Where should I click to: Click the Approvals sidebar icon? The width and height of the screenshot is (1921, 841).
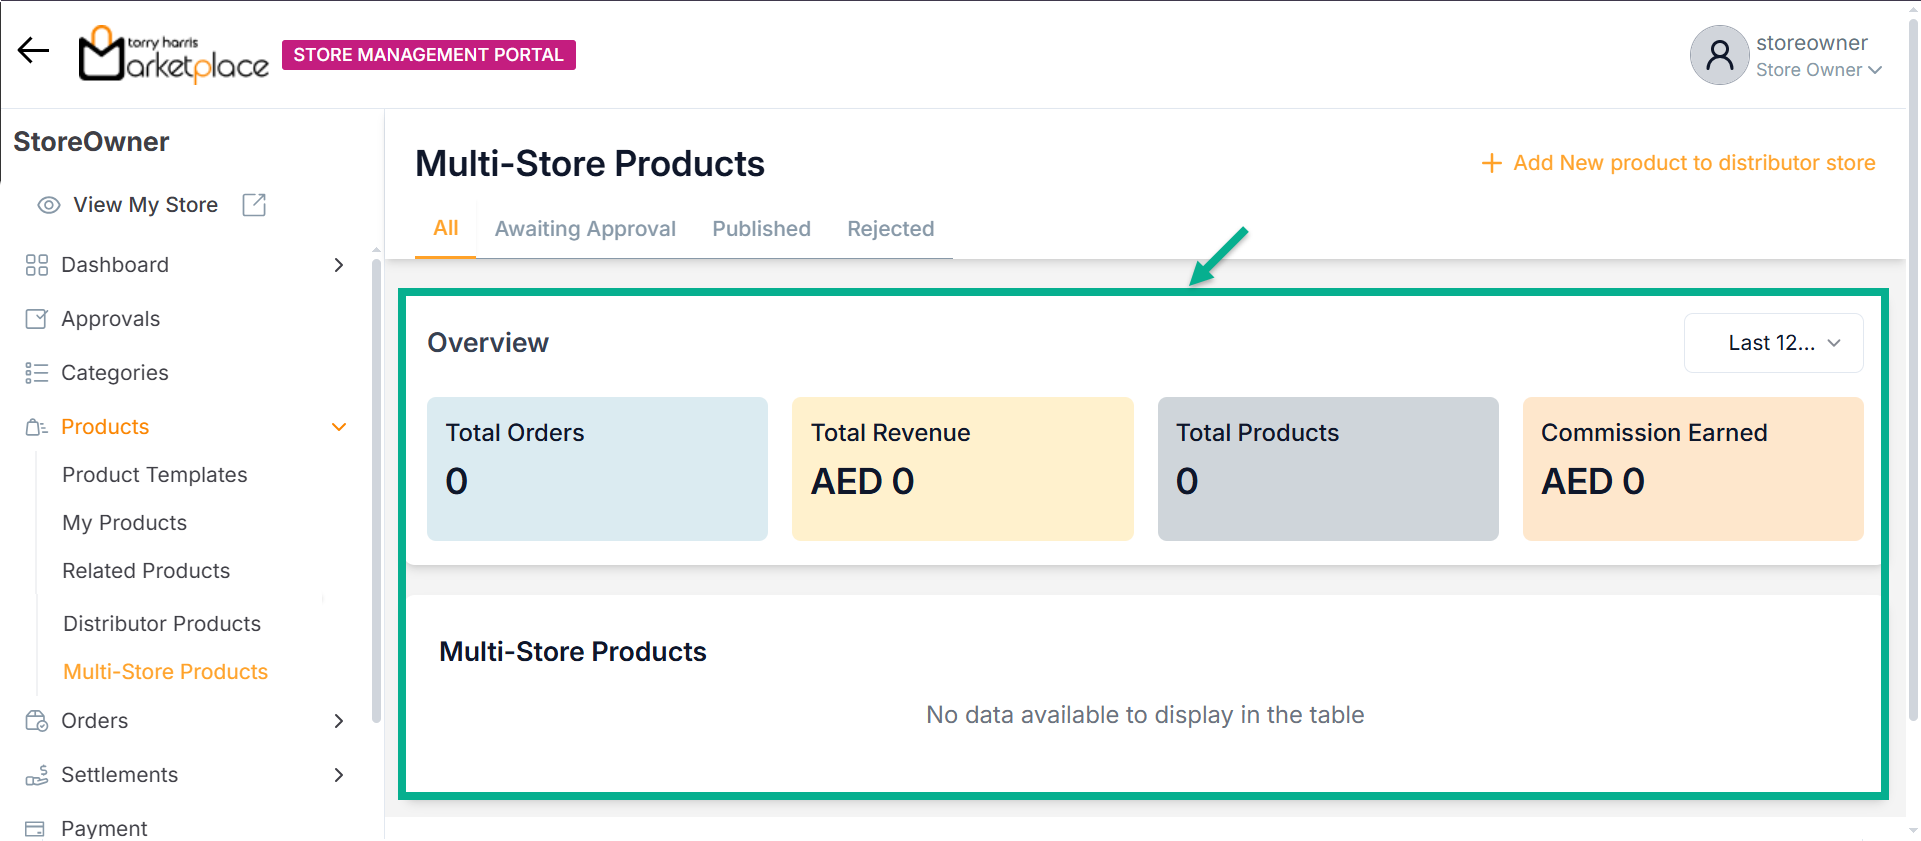tap(37, 319)
